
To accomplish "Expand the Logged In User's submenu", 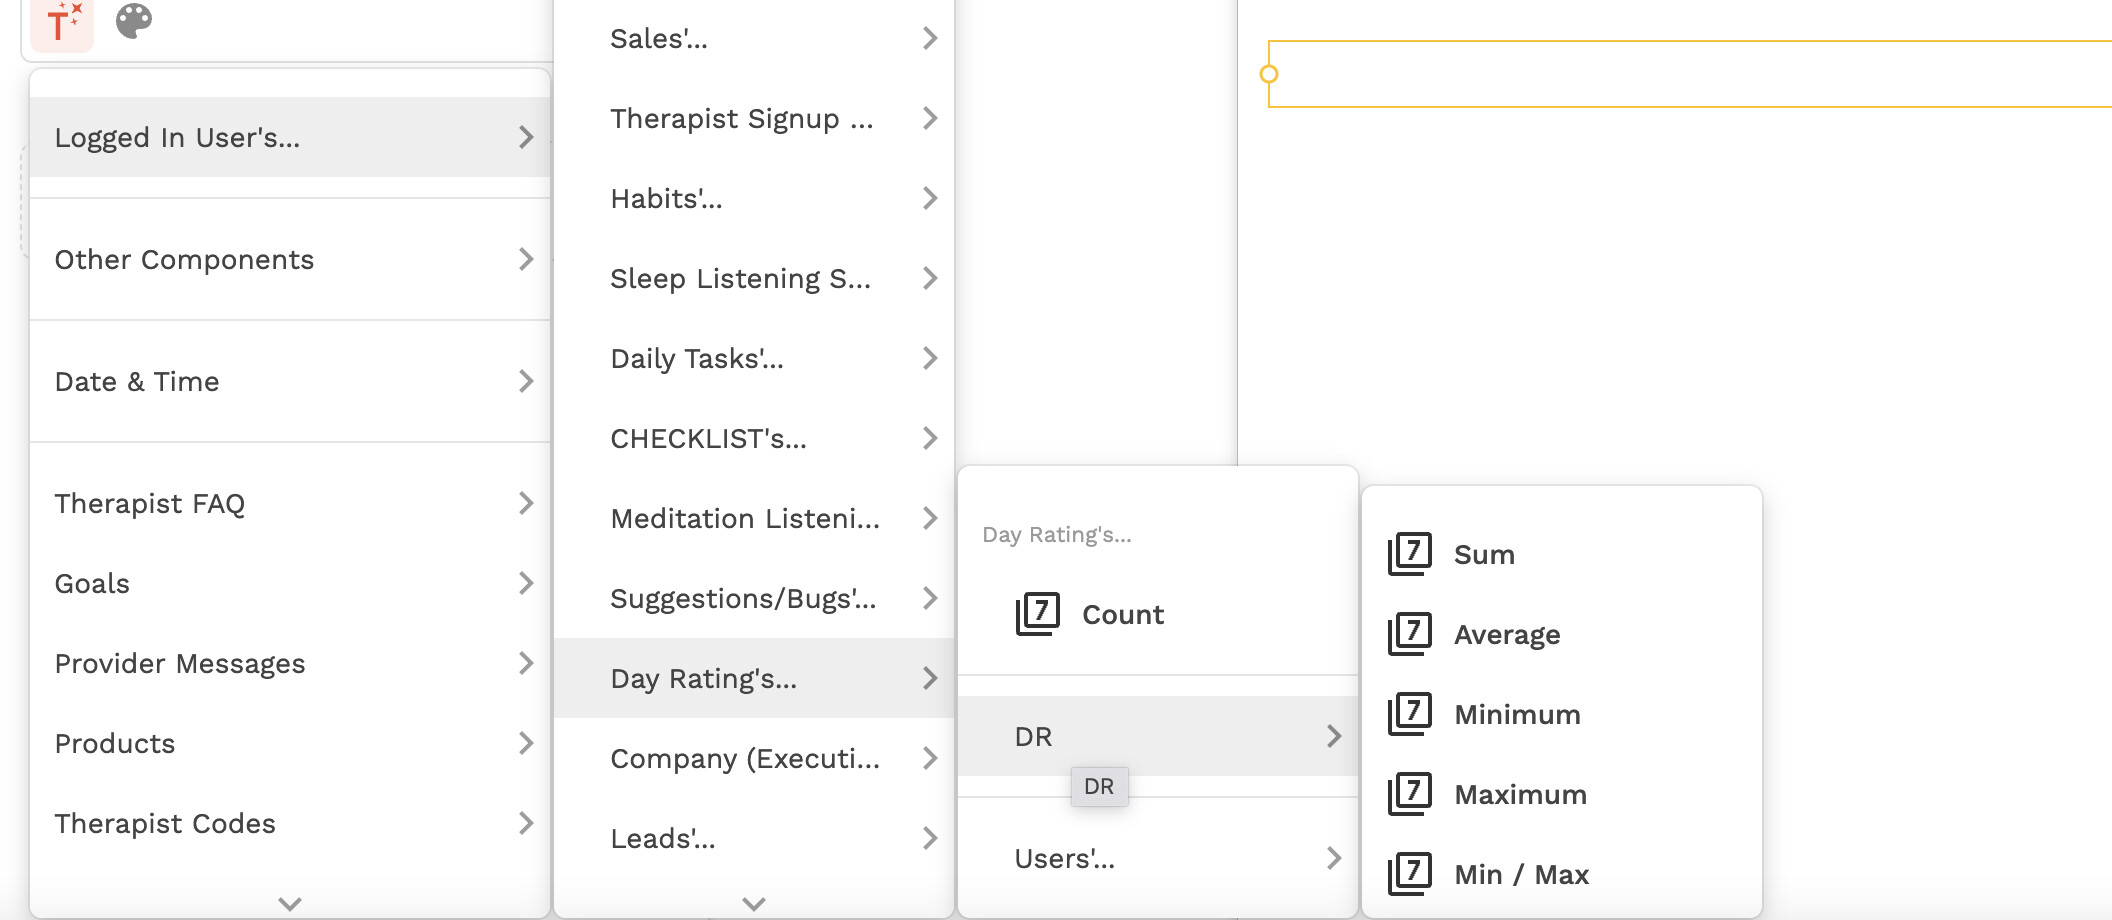I will (x=290, y=138).
